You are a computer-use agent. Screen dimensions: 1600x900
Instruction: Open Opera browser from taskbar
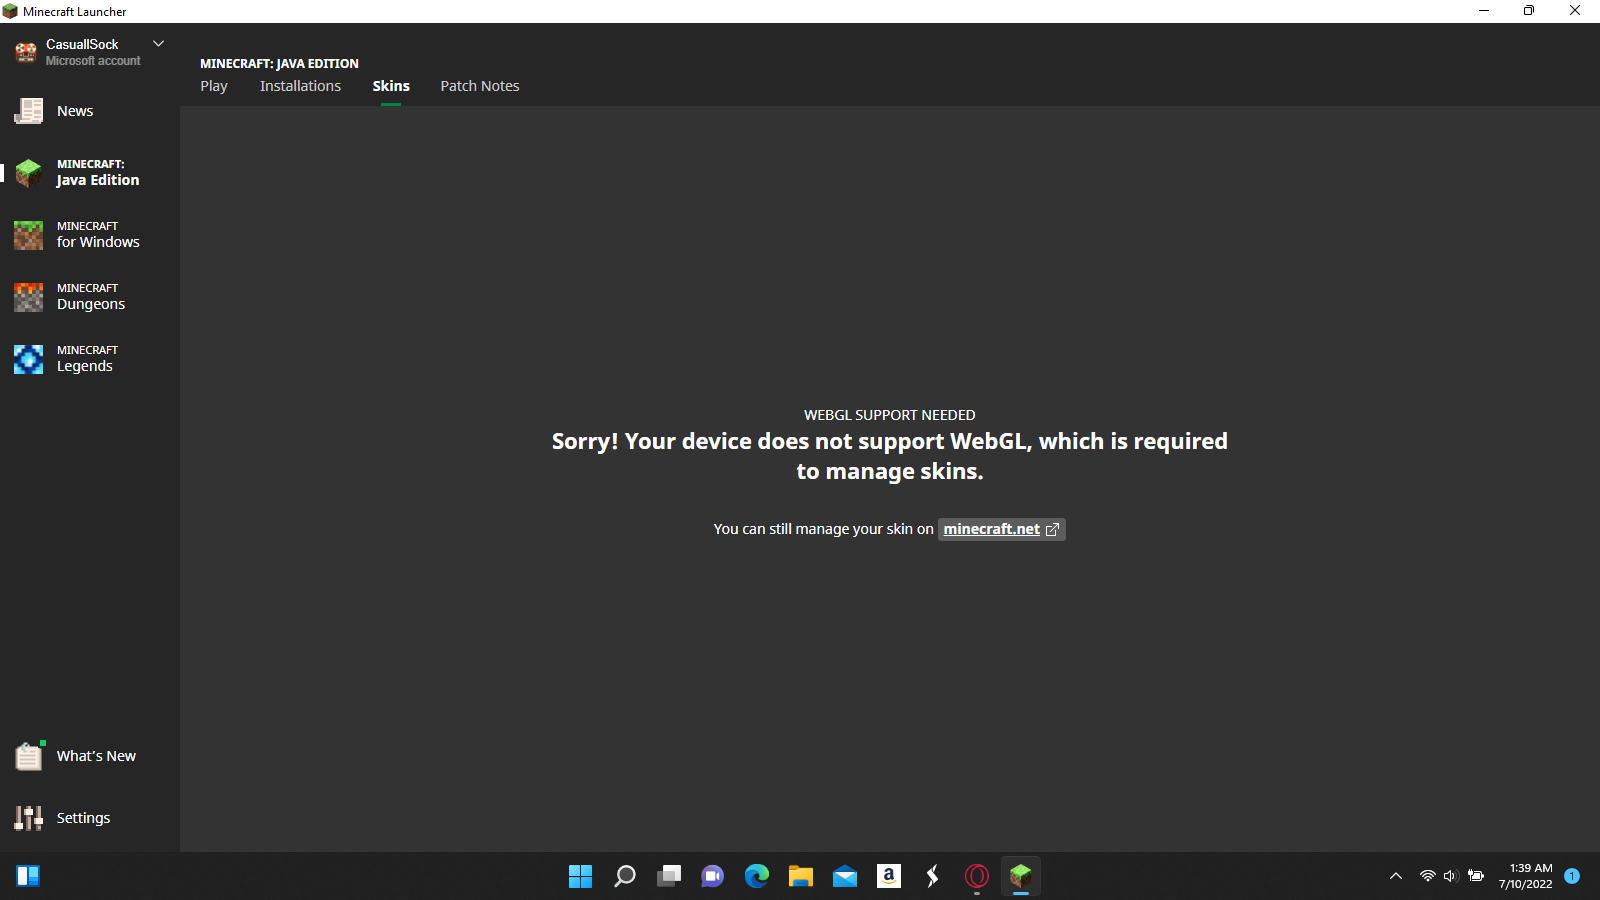coord(977,876)
